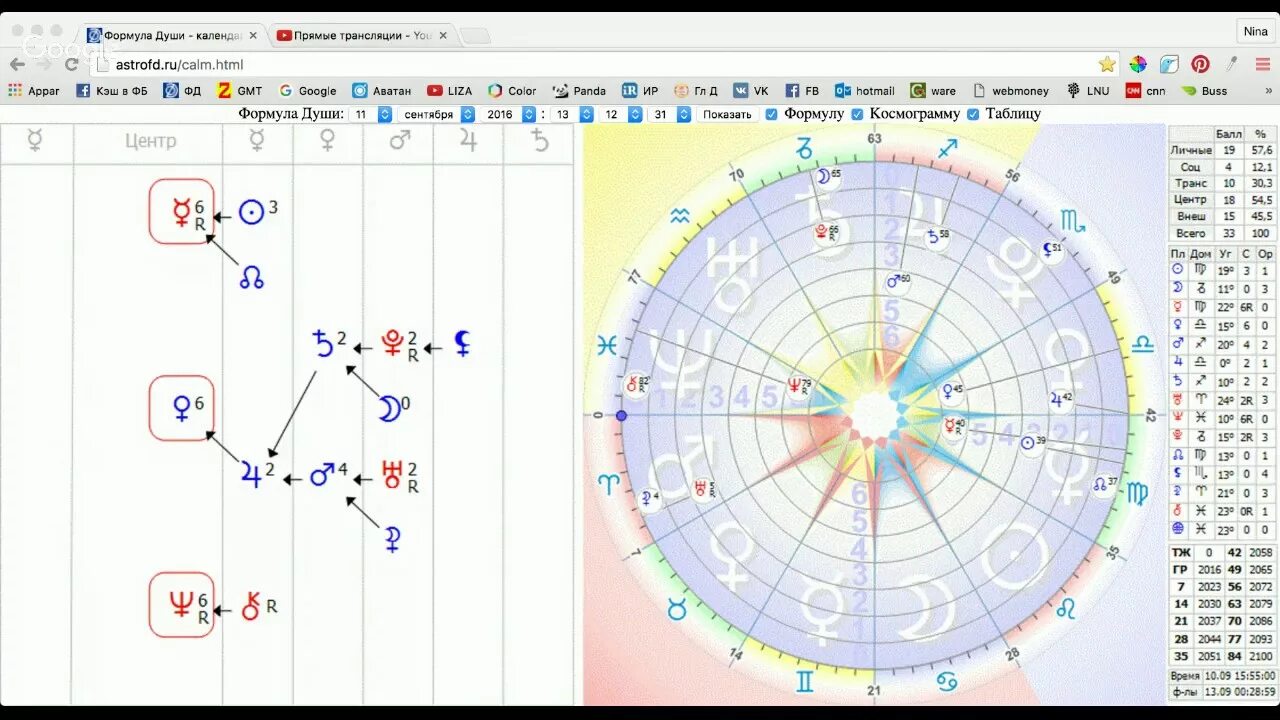The width and height of the screenshot is (1280, 720).
Task: Open the minutes dropdown showing 12
Action: tap(621, 114)
